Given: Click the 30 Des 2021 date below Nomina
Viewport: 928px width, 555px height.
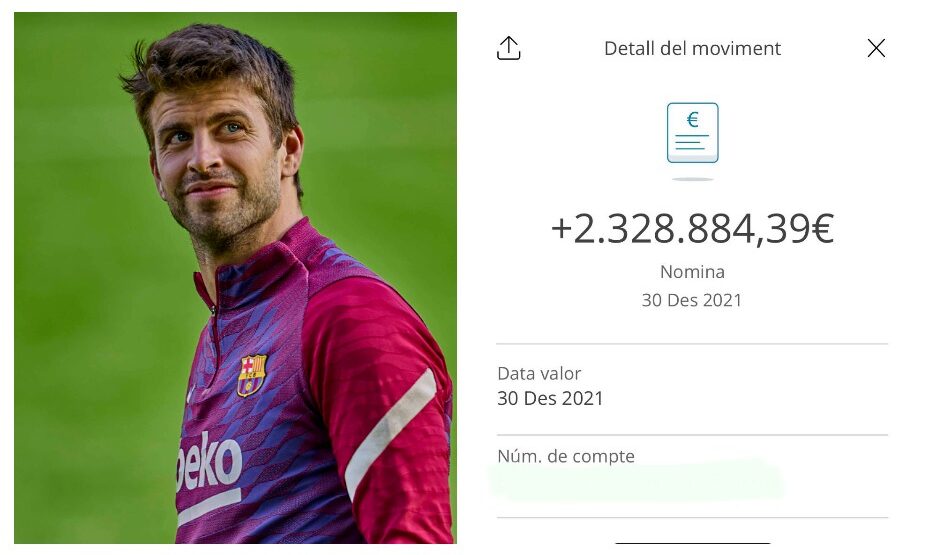Looking at the screenshot, I should 692,300.
